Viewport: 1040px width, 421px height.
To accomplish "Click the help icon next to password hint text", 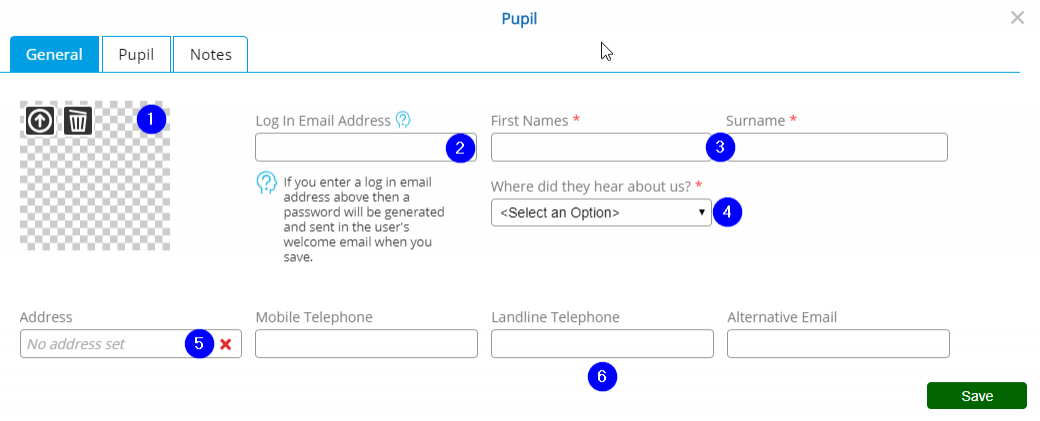I will pyautogui.click(x=267, y=184).
